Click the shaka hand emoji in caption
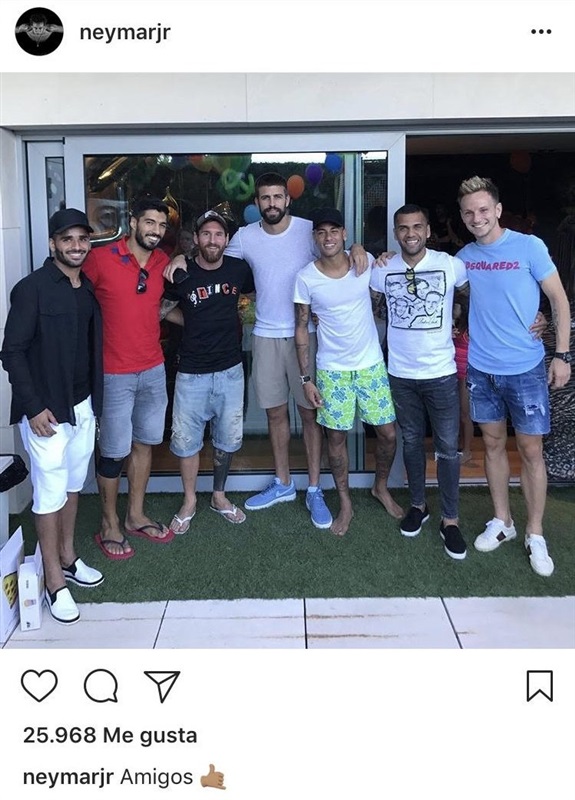Image resolution: width=575 pixels, height=800 pixels. point(213,778)
